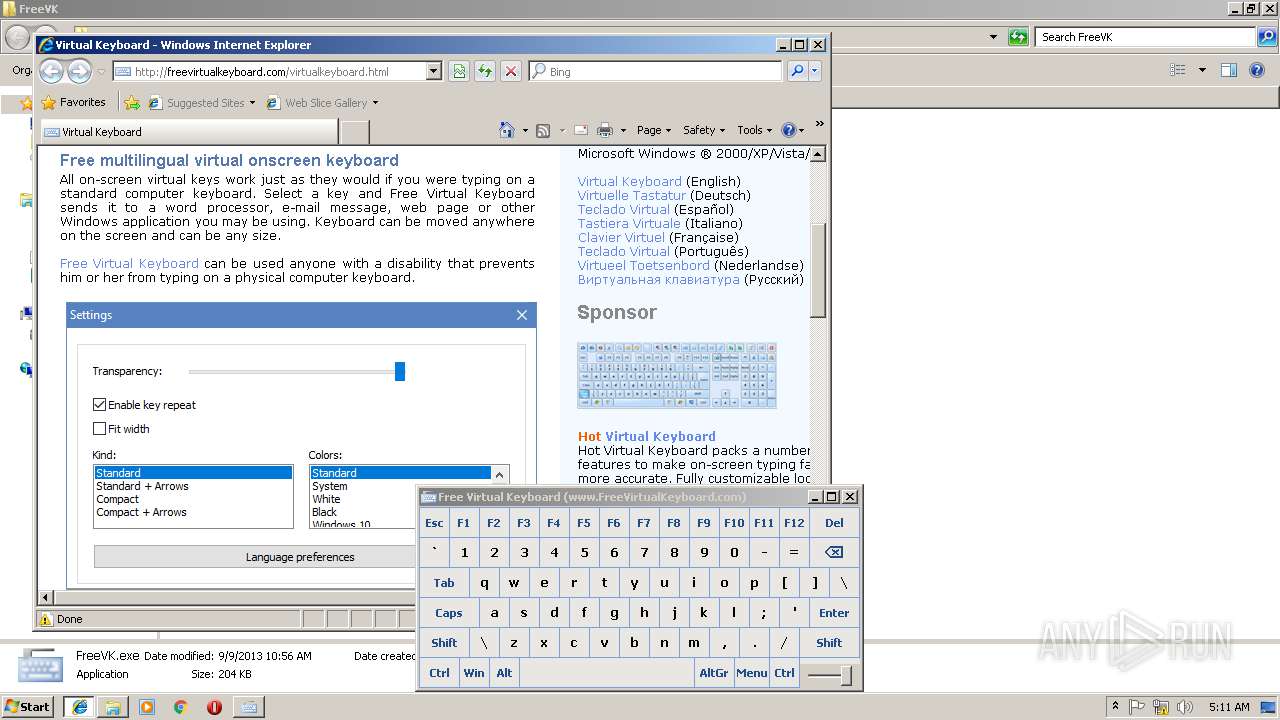Launch Internet Explorer from taskbar

[79, 707]
